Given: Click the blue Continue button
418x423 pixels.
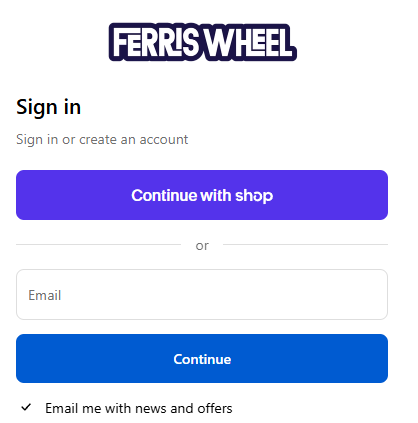Looking at the screenshot, I should (202, 358).
